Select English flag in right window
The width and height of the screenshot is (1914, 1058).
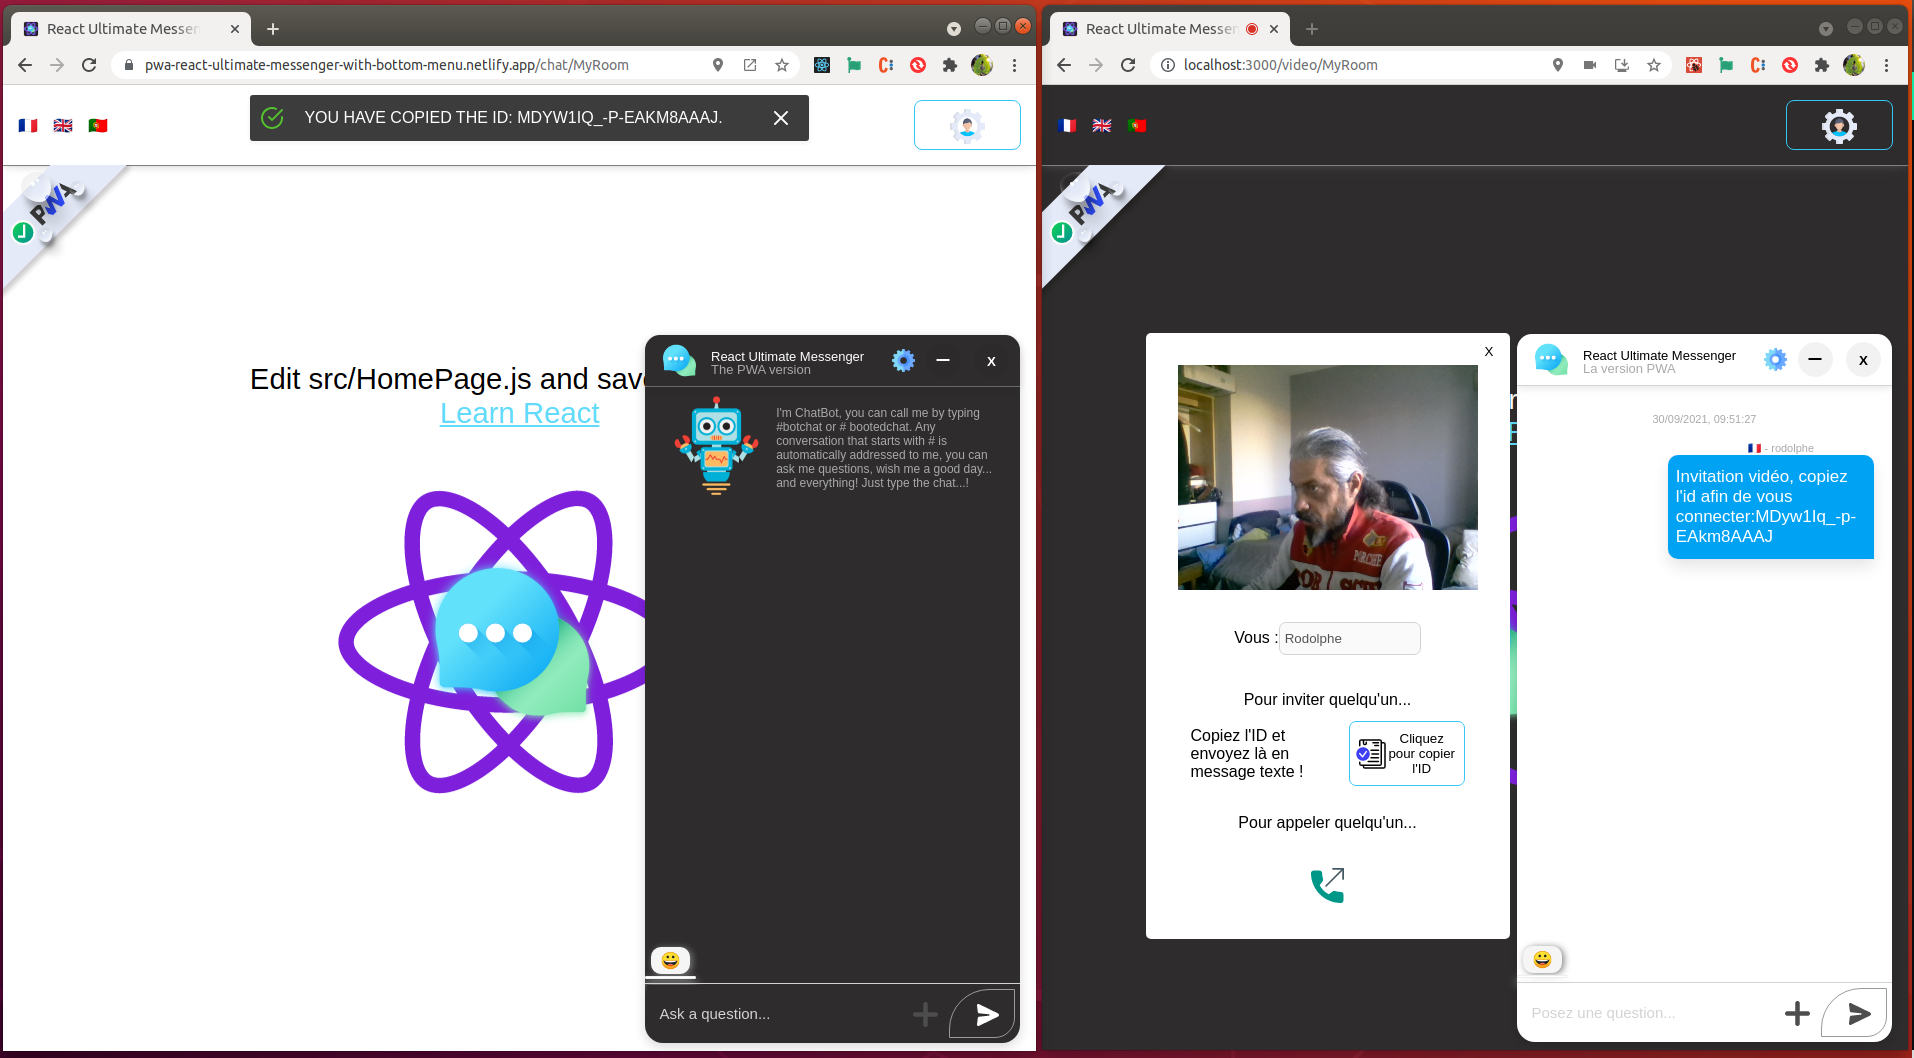[x=1102, y=126]
